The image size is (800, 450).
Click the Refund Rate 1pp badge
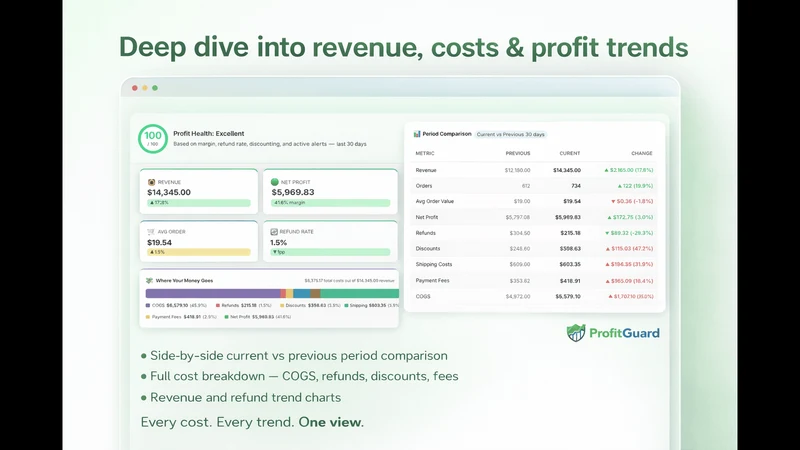click(331, 252)
